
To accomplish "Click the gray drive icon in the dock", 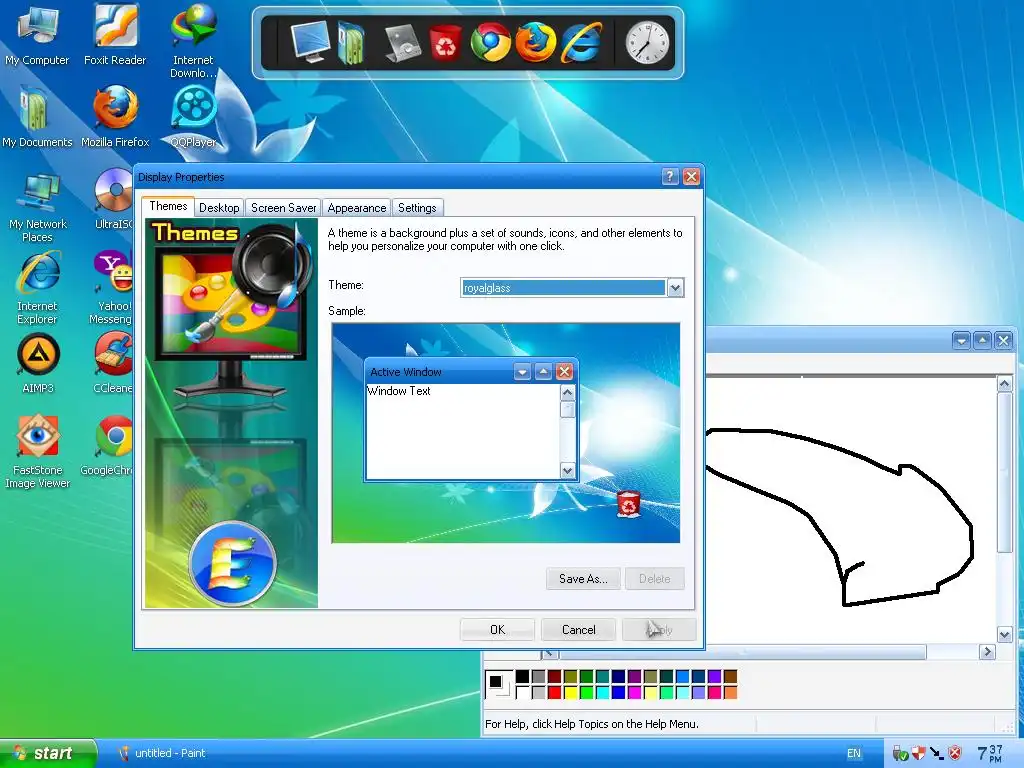I will pyautogui.click(x=402, y=43).
